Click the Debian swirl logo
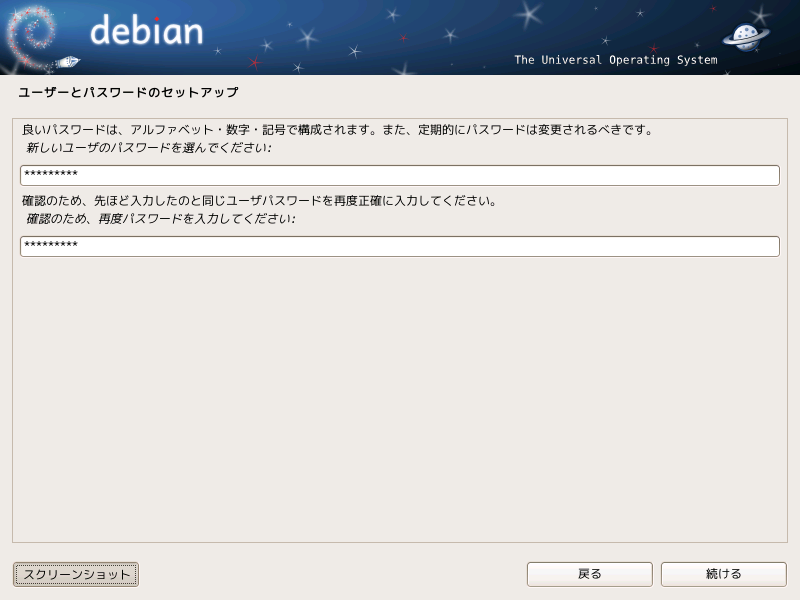800x600 pixels. [x=32, y=37]
